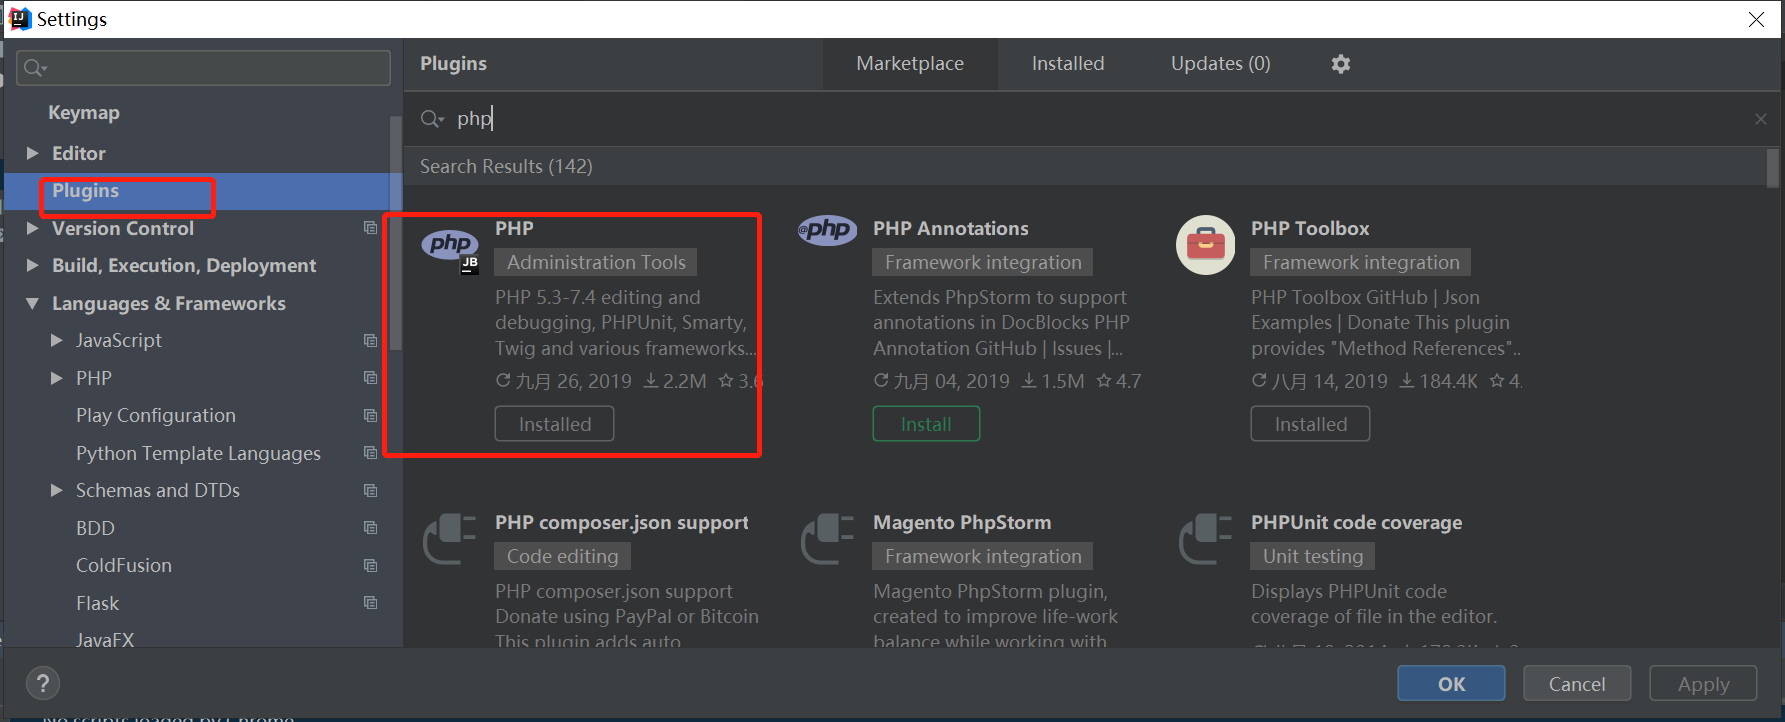Select Python Template Languages settings
Viewport: 1785px width, 722px height.
click(198, 454)
